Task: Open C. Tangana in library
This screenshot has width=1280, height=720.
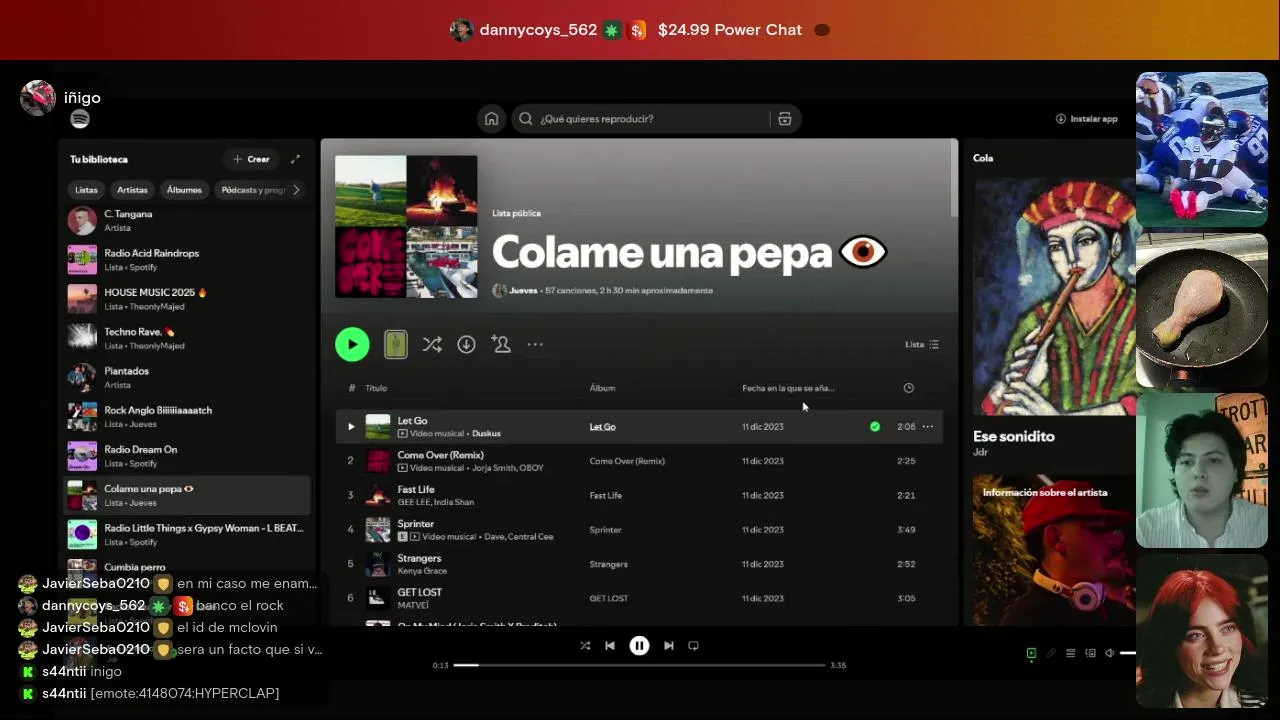Action: (x=188, y=220)
